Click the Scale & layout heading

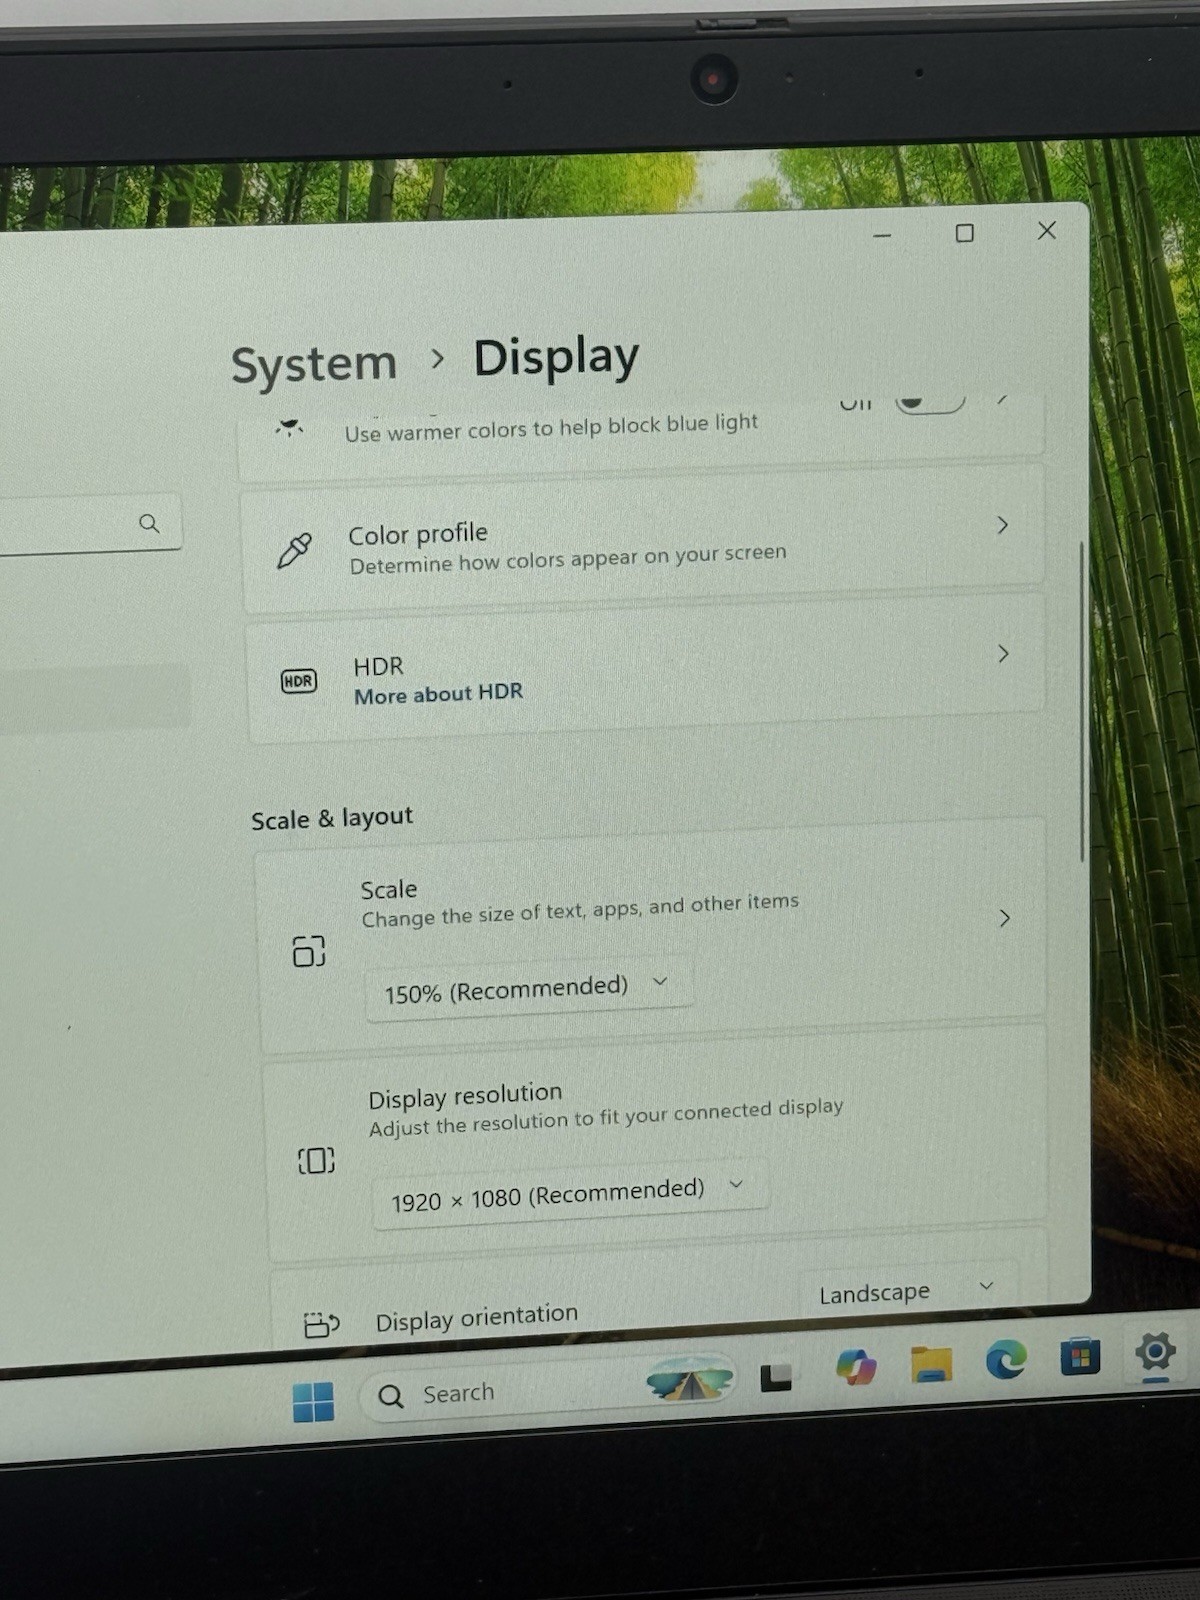click(332, 818)
